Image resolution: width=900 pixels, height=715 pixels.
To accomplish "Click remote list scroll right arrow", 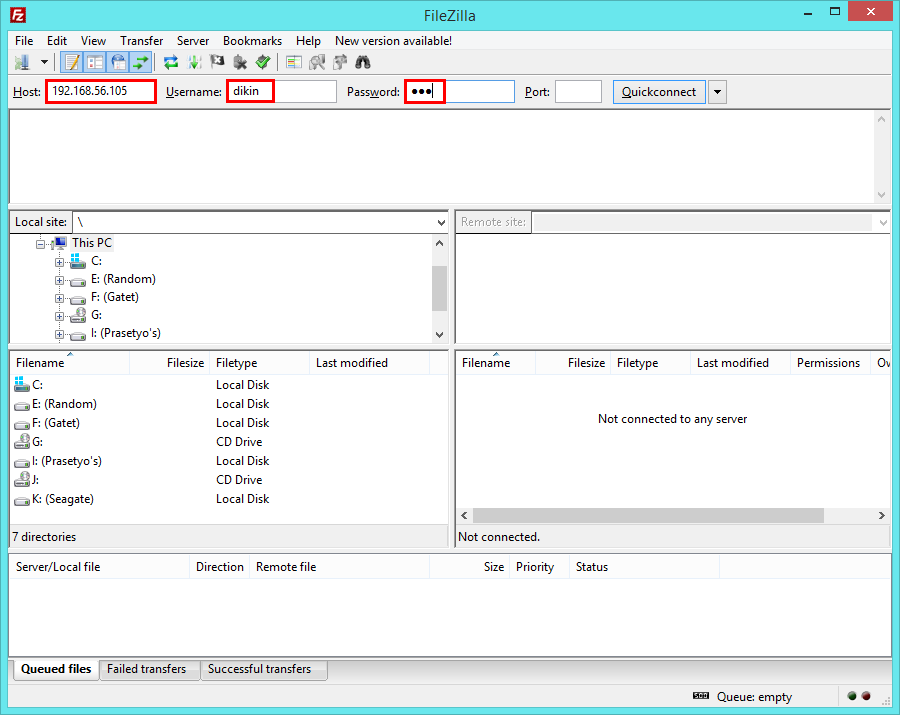I will pyautogui.click(x=882, y=515).
